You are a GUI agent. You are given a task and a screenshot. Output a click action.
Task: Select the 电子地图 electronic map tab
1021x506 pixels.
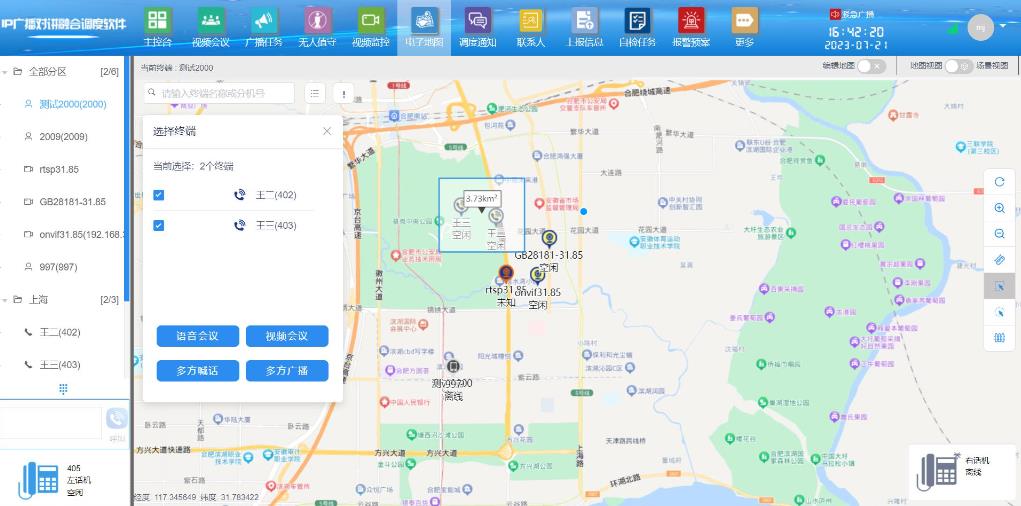point(424,27)
